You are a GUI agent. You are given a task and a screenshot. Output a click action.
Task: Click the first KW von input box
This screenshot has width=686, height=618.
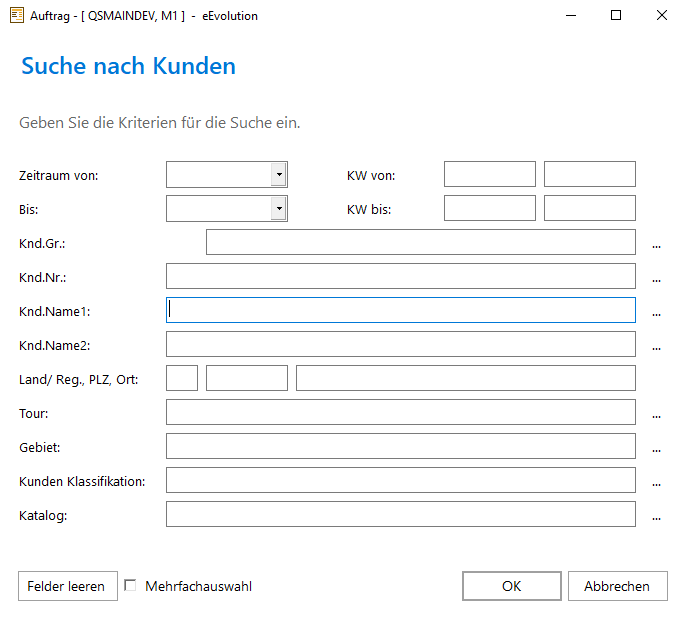tap(490, 174)
